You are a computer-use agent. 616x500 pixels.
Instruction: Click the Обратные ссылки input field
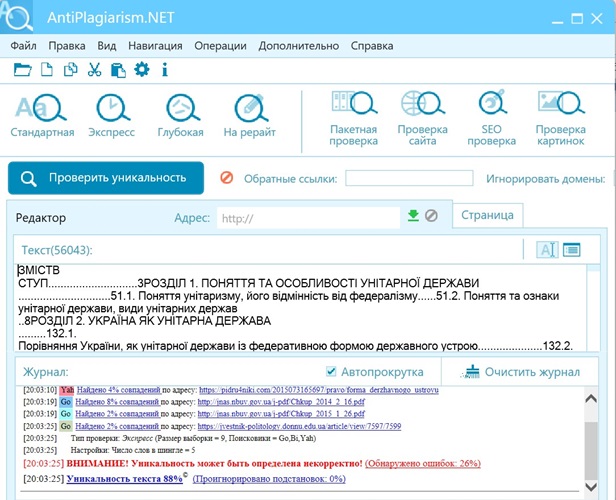point(409,178)
